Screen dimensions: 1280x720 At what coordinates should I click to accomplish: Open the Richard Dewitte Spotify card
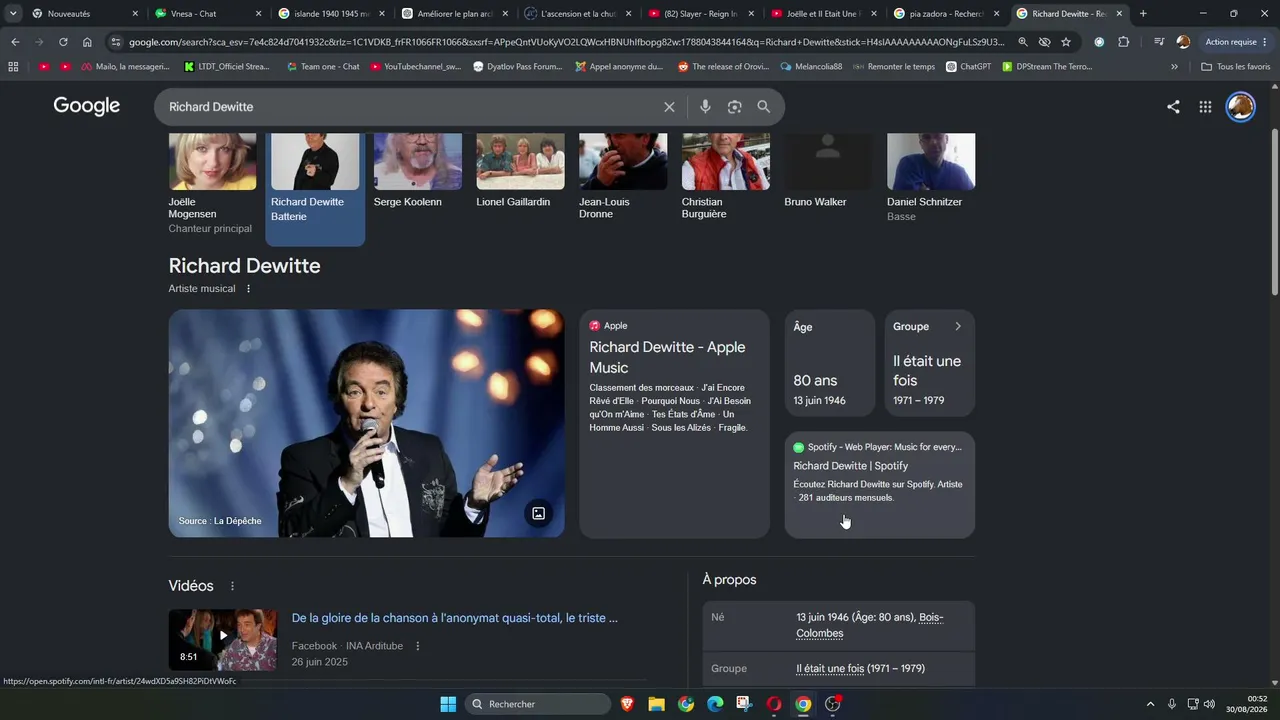tap(880, 485)
